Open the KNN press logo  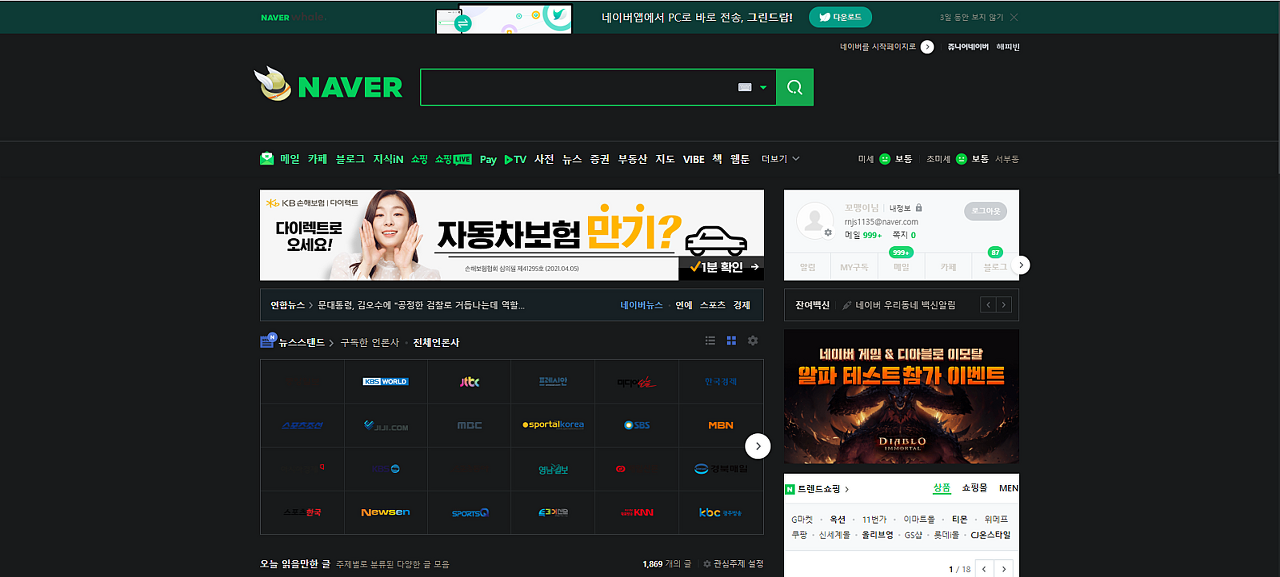[x=636, y=512]
